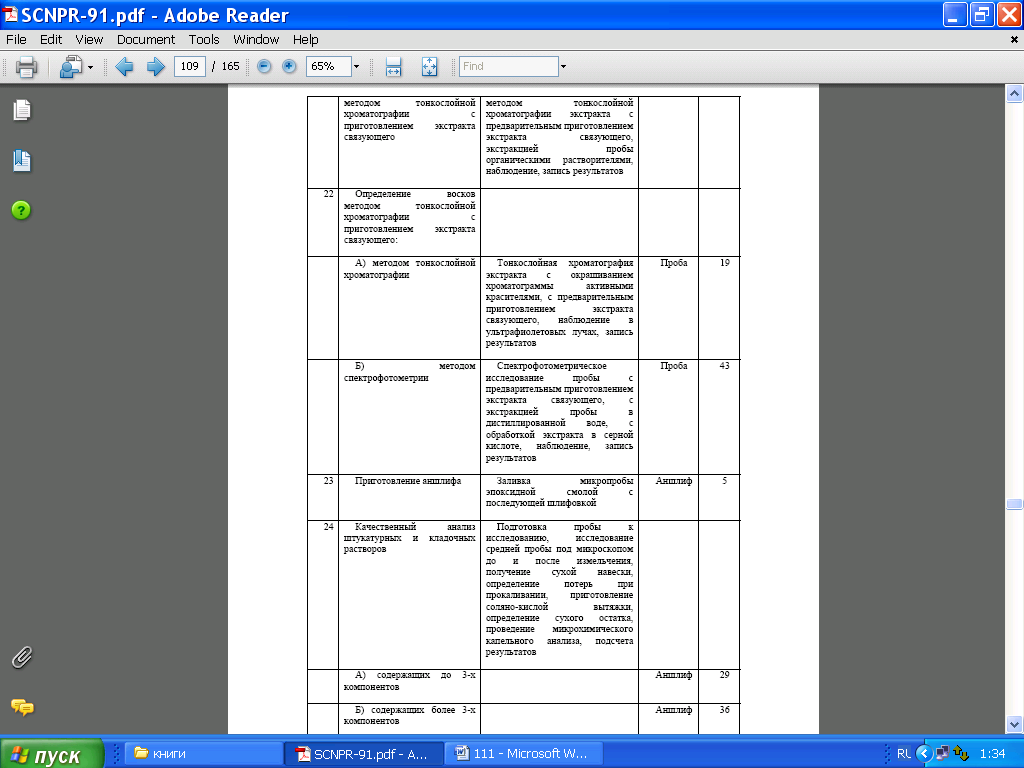This screenshot has width=1024, height=768.
Task: Click the zoom in plus button
Action: point(289,67)
